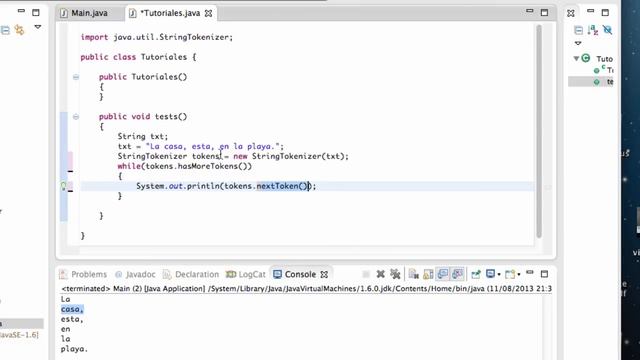
Task: Click the 'La' line in console output
Action: point(66,299)
